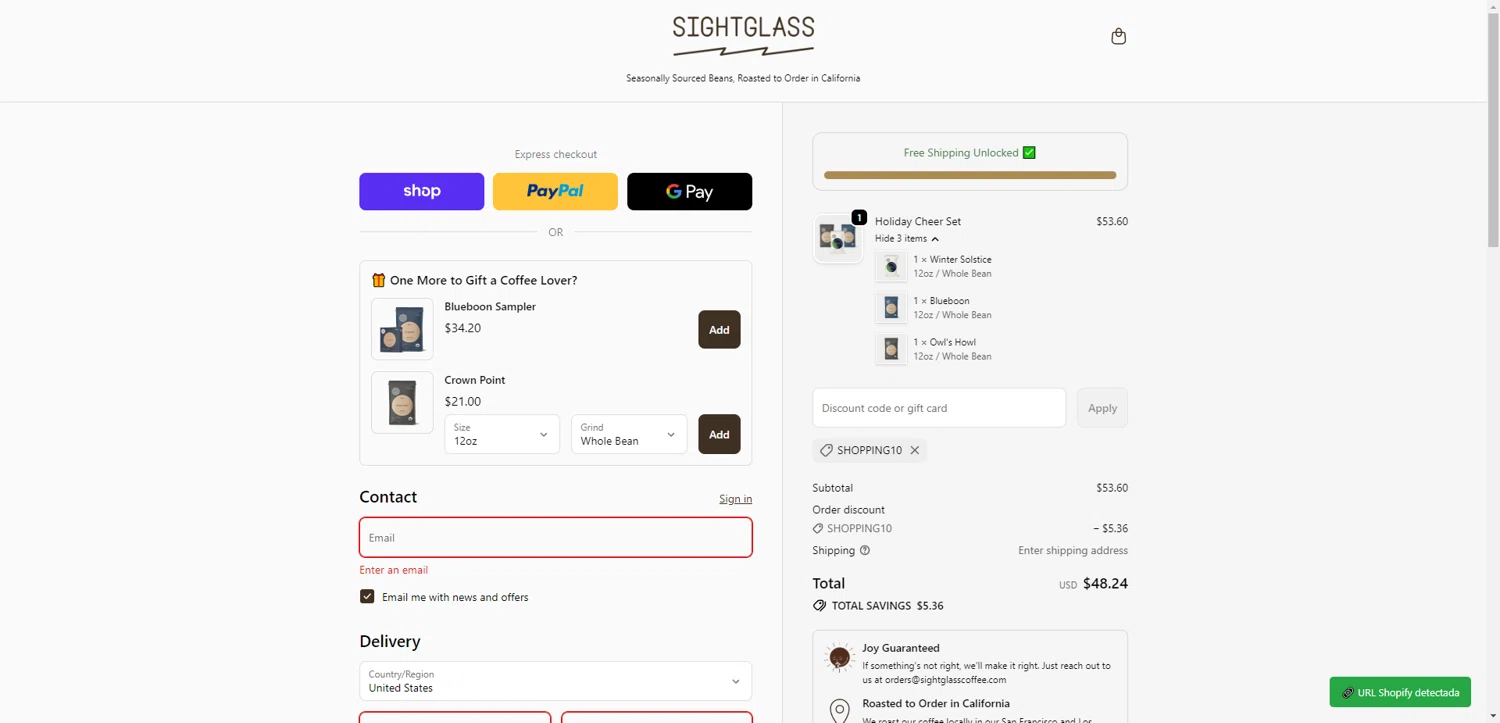Viewport: 1500px width, 723px height.
Task: Click the "$48.24" total amount
Action: pos(1106,583)
